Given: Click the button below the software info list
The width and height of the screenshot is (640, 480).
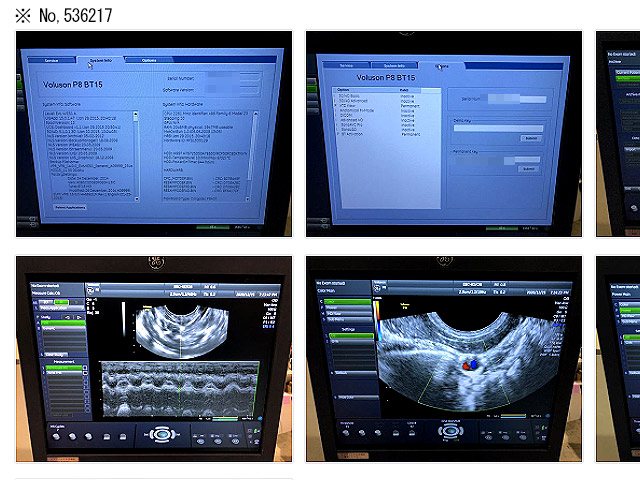Looking at the screenshot, I should tap(70, 207).
